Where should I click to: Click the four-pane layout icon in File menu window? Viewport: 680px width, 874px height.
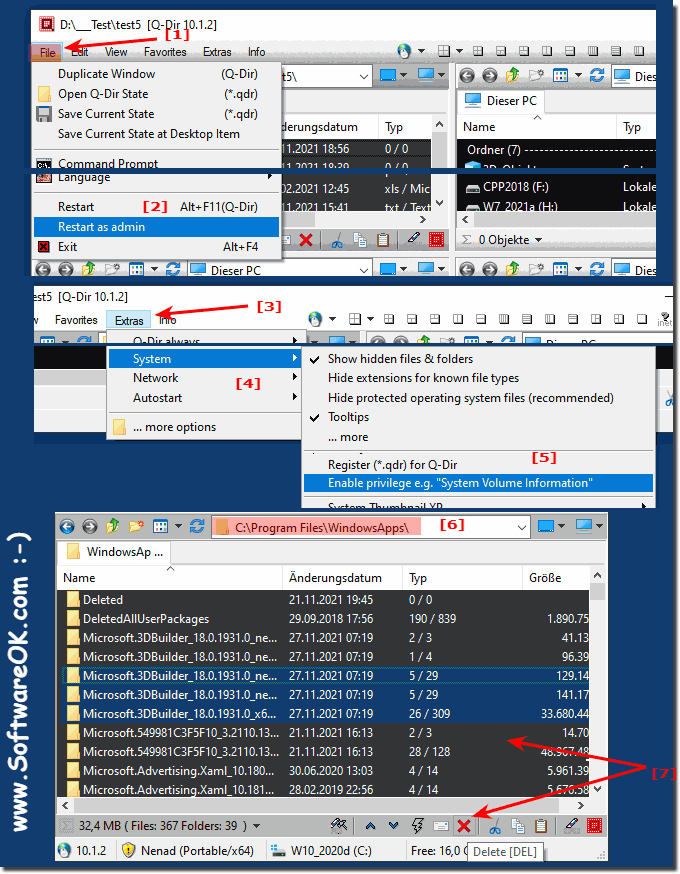pos(444,51)
